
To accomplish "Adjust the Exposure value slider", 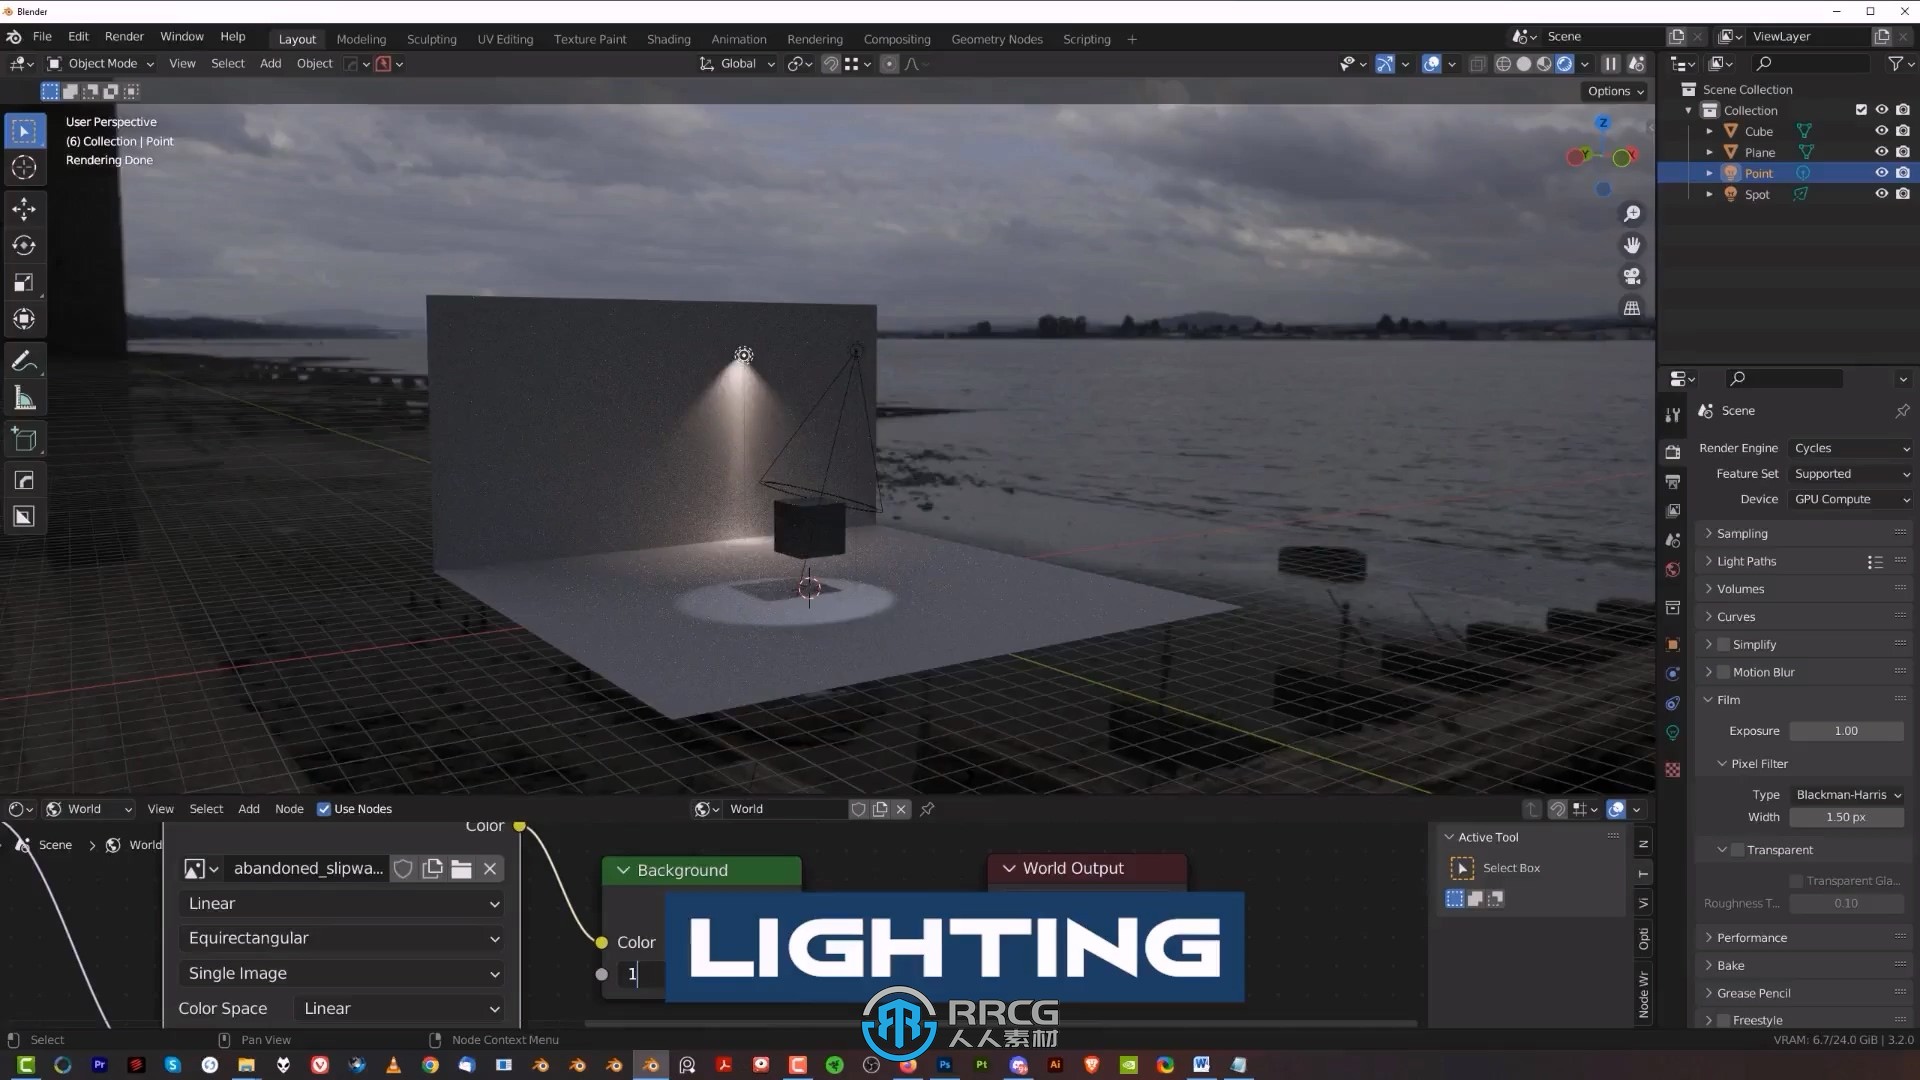I will pyautogui.click(x=1845, y=729).
